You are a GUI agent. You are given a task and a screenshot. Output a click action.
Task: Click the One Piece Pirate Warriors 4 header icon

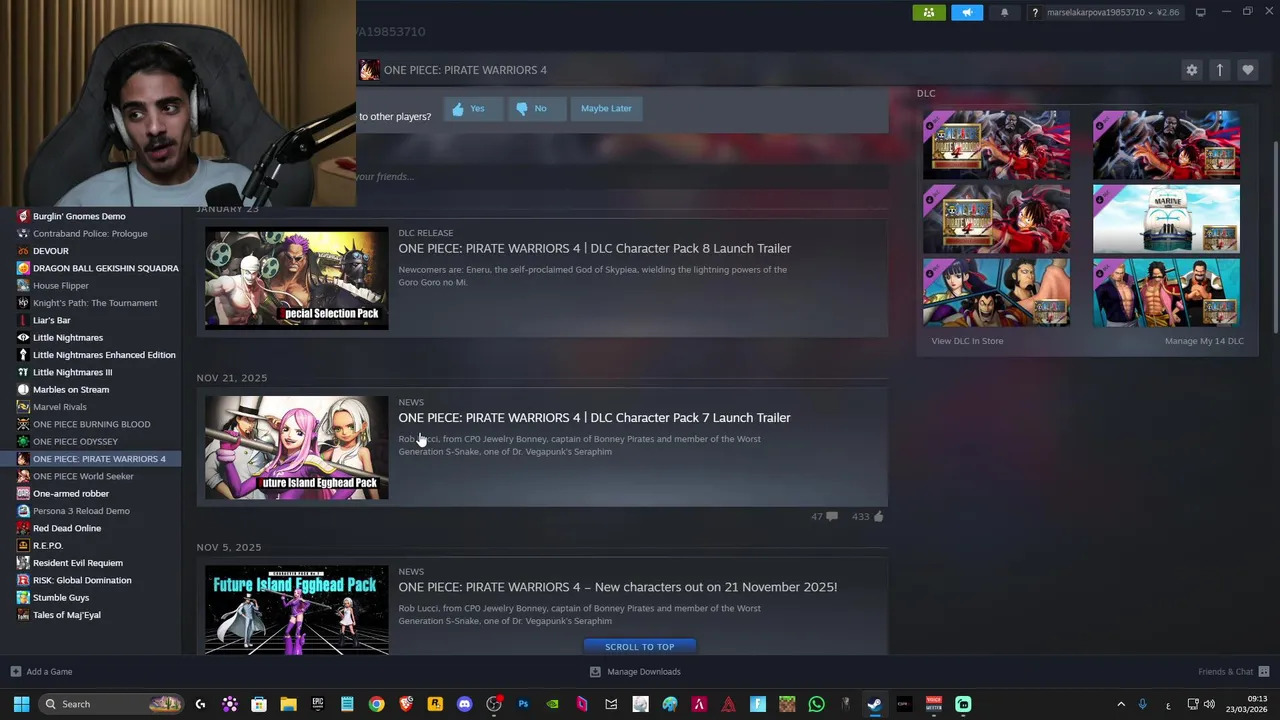pos(369,70)
